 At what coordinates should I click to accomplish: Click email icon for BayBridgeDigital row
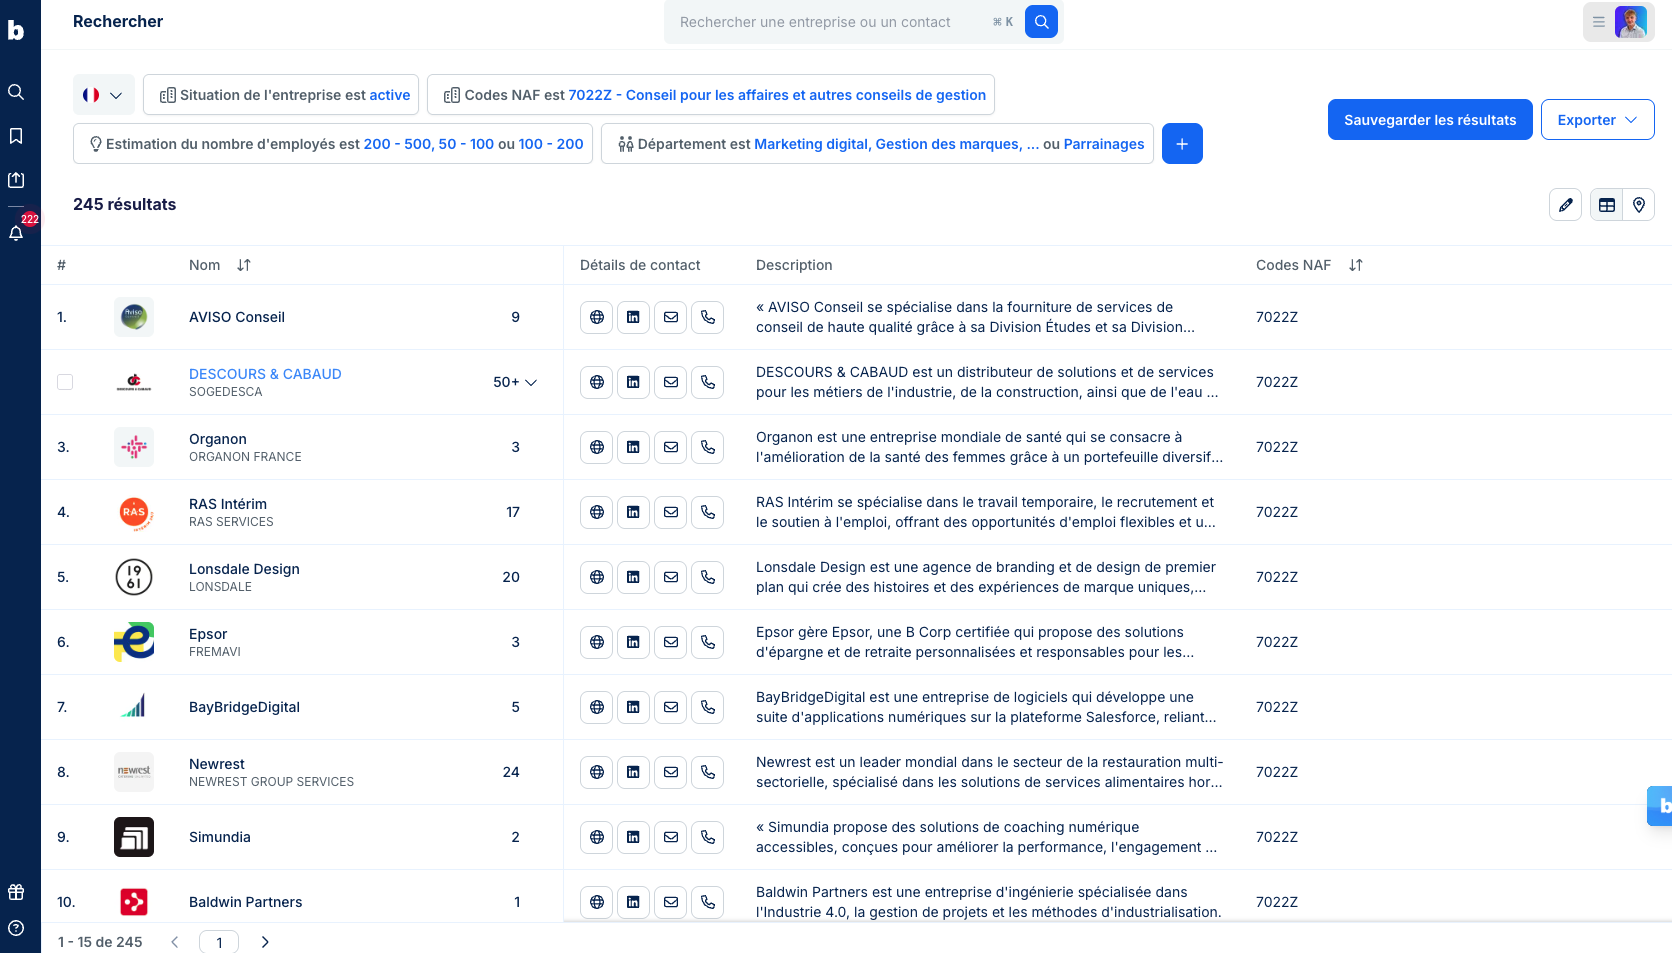point(671,707)
